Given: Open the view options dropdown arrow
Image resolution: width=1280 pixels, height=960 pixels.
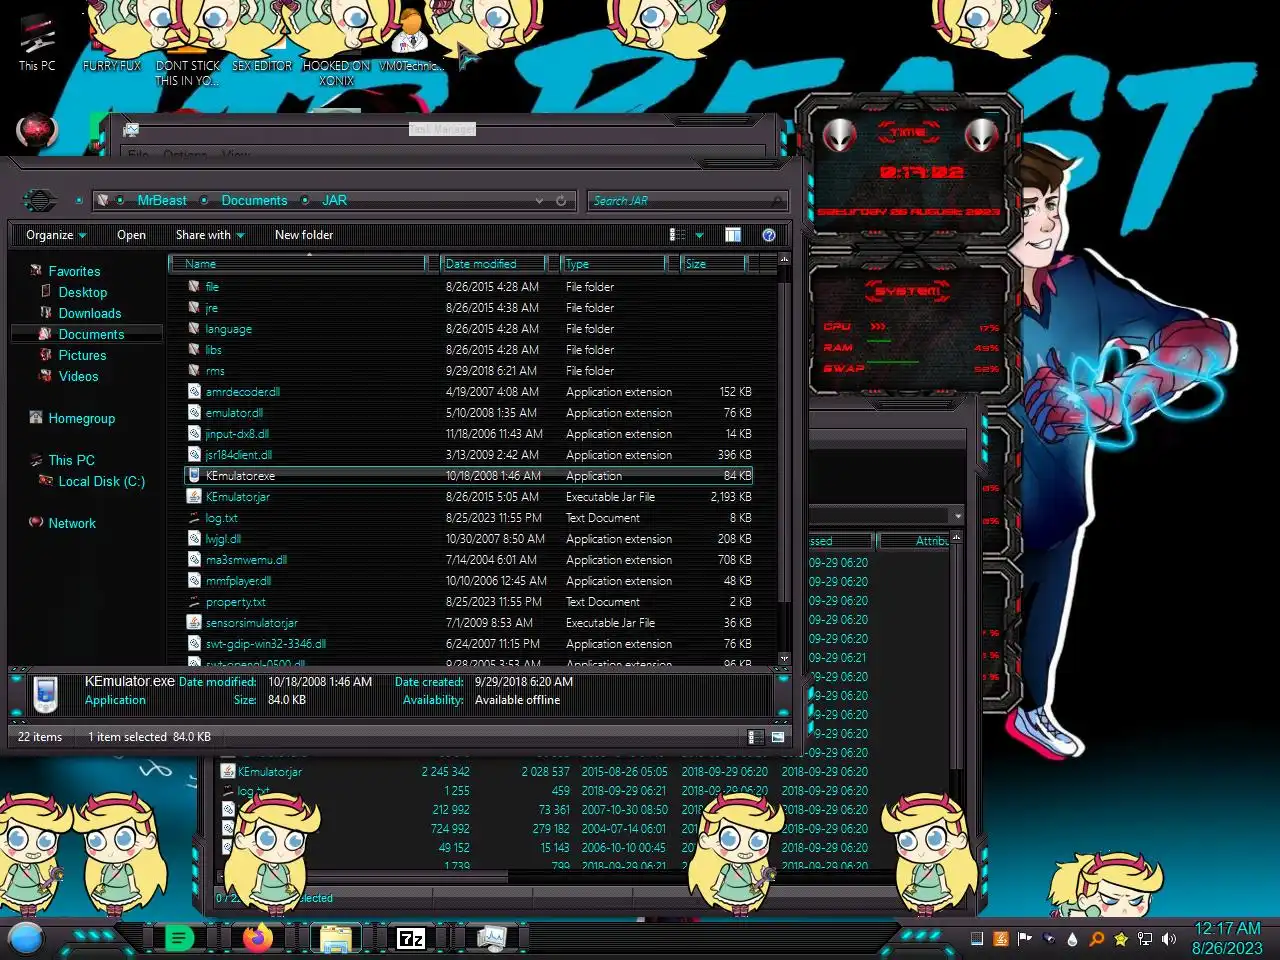Looking at the screenshot, I should coord(699,236).
